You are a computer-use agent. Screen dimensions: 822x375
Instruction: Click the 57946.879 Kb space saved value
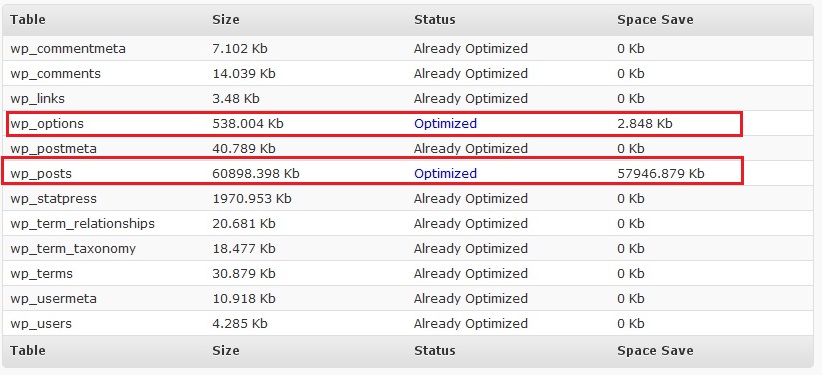[x=661, y=174]
